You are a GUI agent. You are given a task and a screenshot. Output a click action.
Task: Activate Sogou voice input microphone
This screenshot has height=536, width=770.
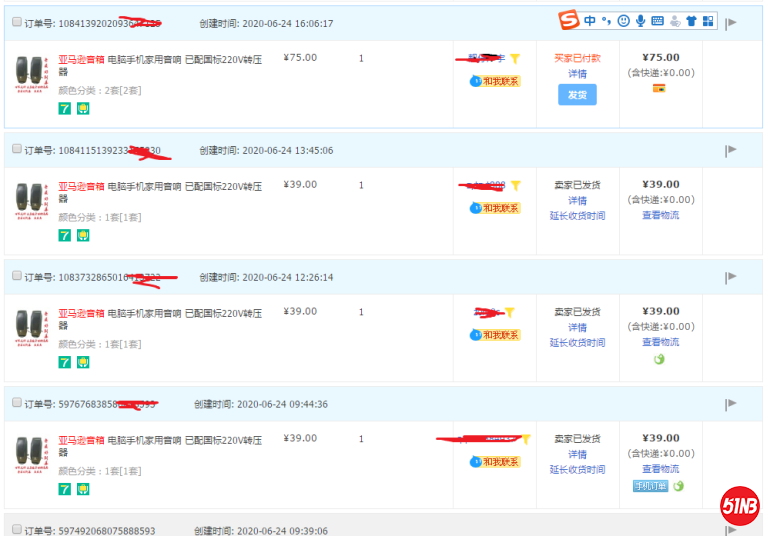tap(640, 20)
